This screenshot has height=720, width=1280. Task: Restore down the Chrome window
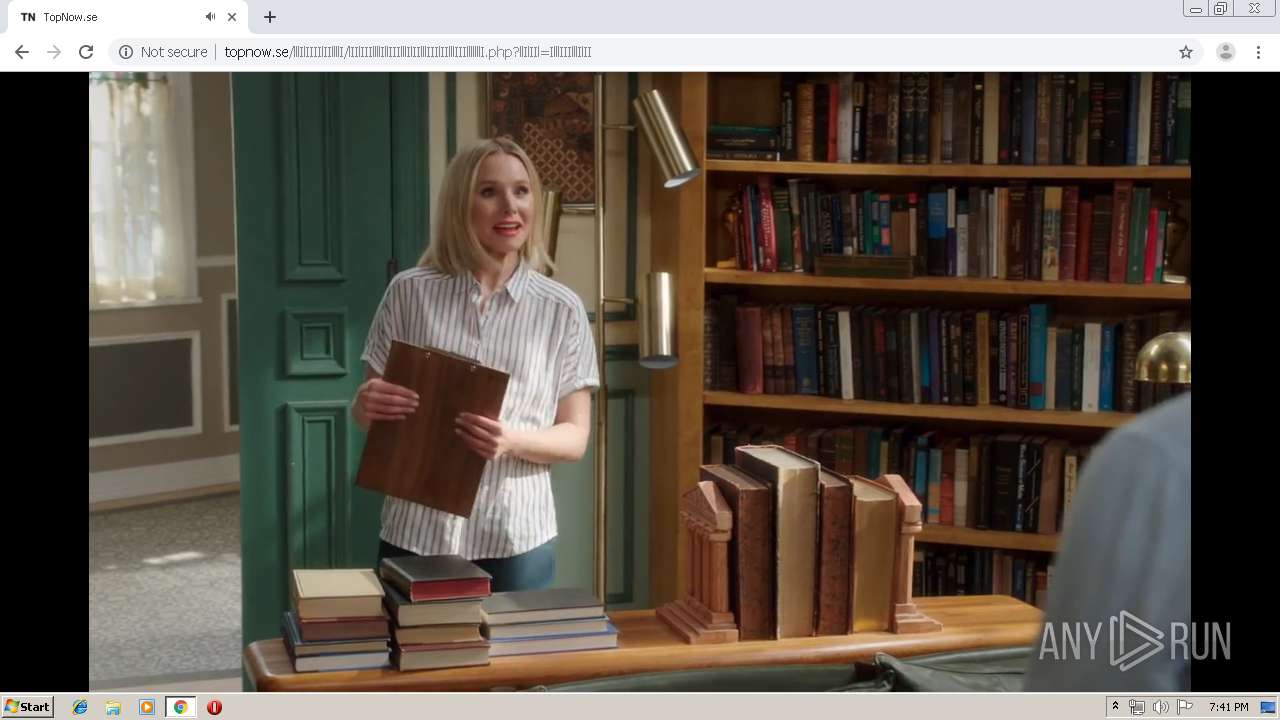click(x=1221, y=9)
